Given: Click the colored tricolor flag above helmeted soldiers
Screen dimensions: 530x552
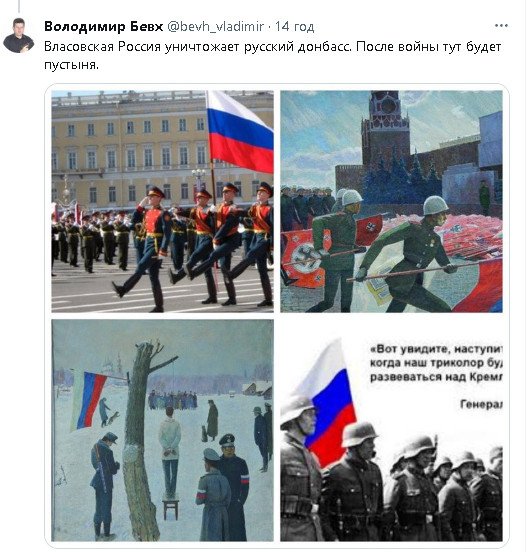Looking at the screenshot, I should (x=328, y=401).
